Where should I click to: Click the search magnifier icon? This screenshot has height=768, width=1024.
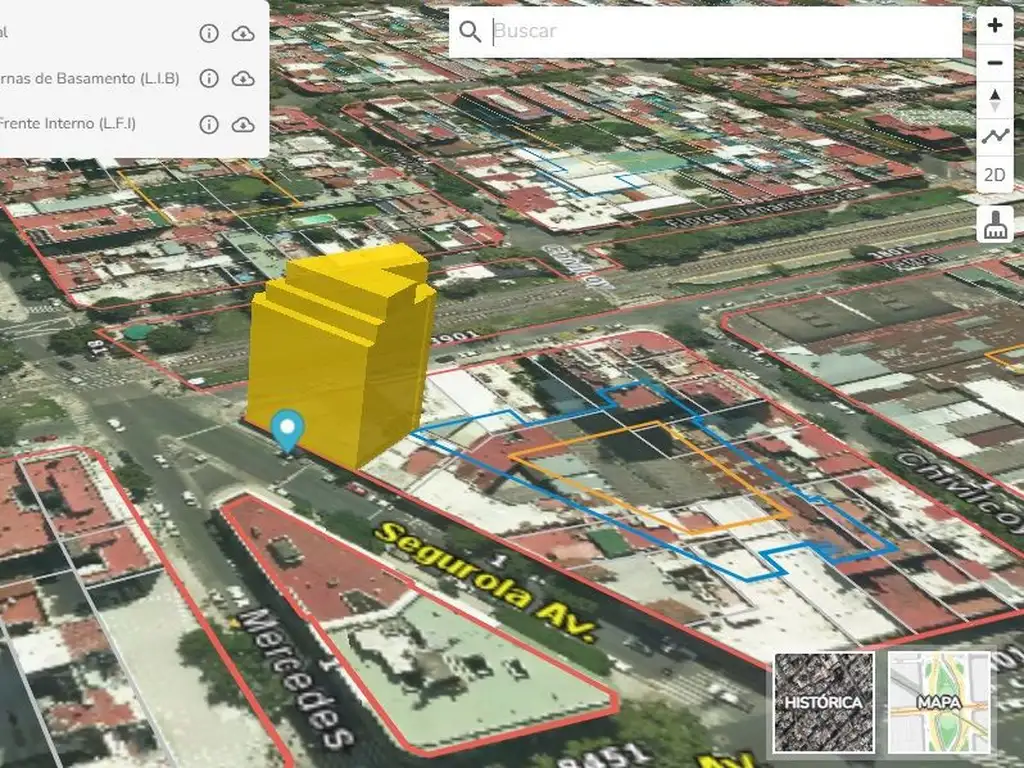pyautogui.click(x=470, y=31)
